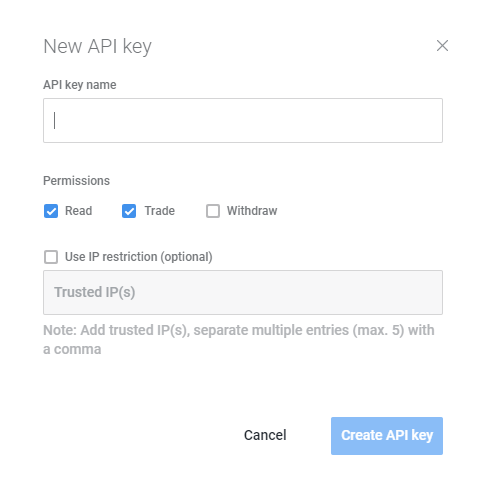Viewport: 486px width, 493px height.
Task: Click the Create API key button
Action: click(x=387, y=436)
